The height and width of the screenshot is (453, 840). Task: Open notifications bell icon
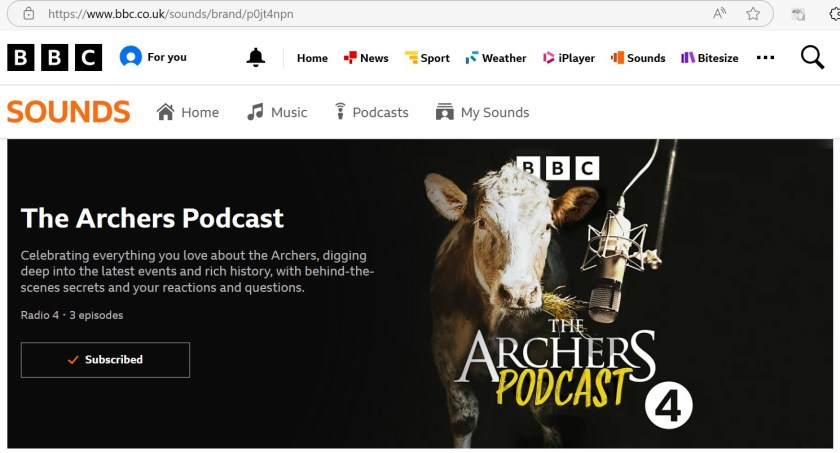click(256, 58)
